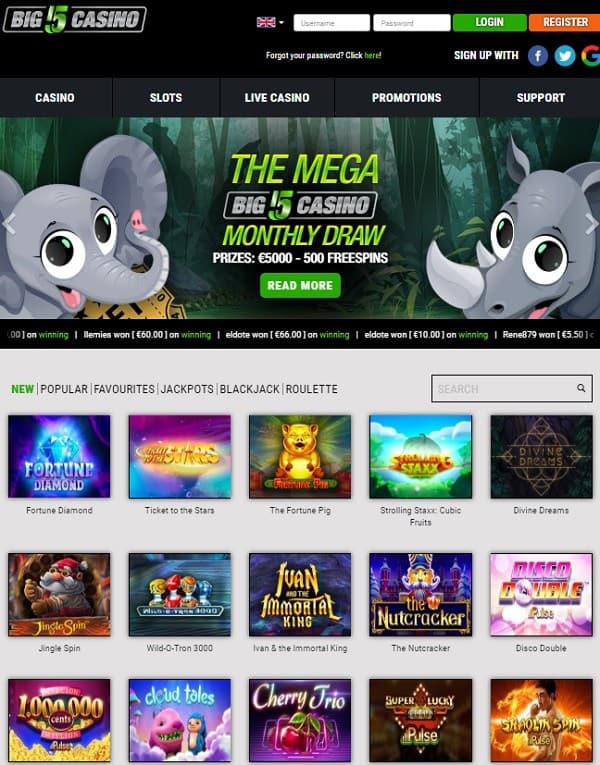The height and width of the screenshot is (765, 600).
Task: Open the LIVE CASINO menu
Action: click(x=277, y=98)
